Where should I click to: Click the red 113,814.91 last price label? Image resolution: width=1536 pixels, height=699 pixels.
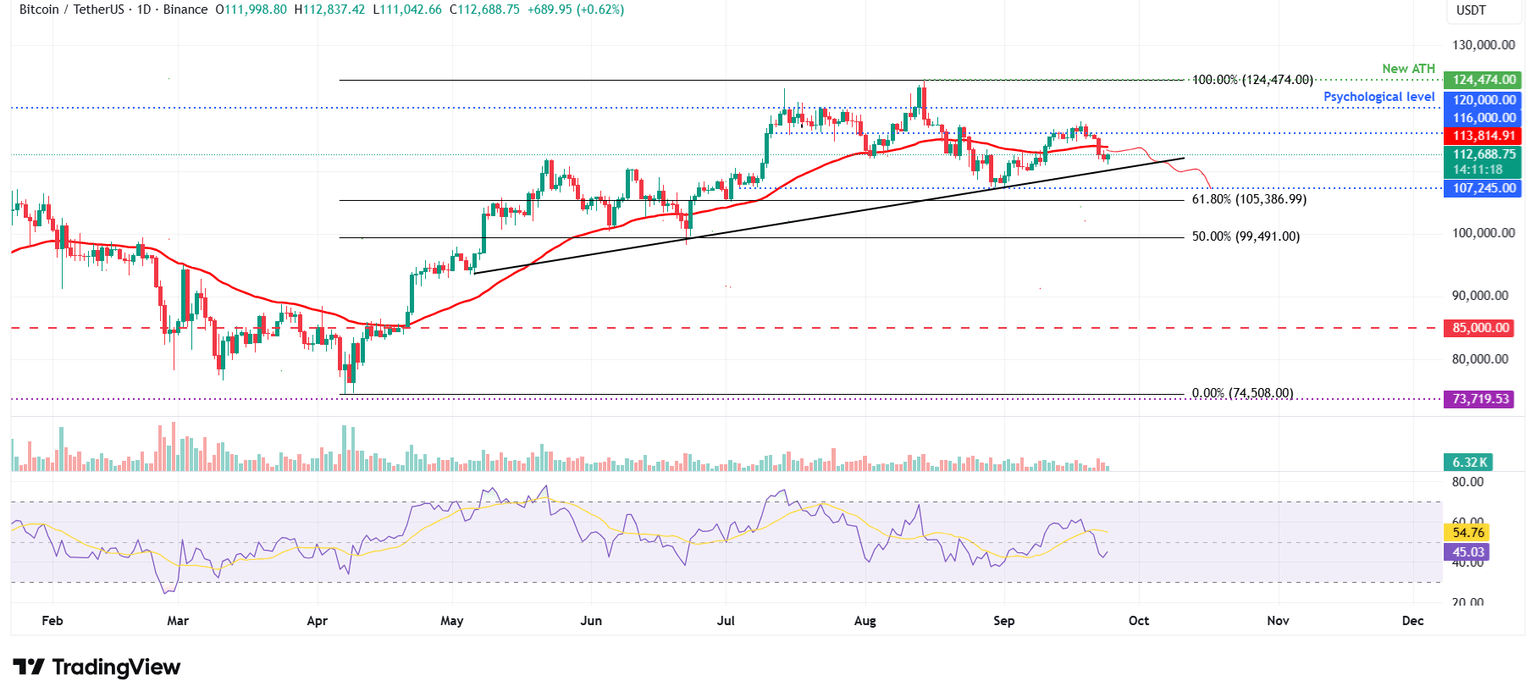[1482, 135]
